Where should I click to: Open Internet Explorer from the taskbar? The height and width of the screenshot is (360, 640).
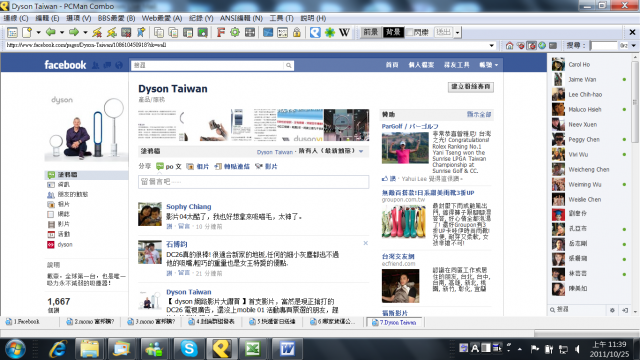coord(58,349)
